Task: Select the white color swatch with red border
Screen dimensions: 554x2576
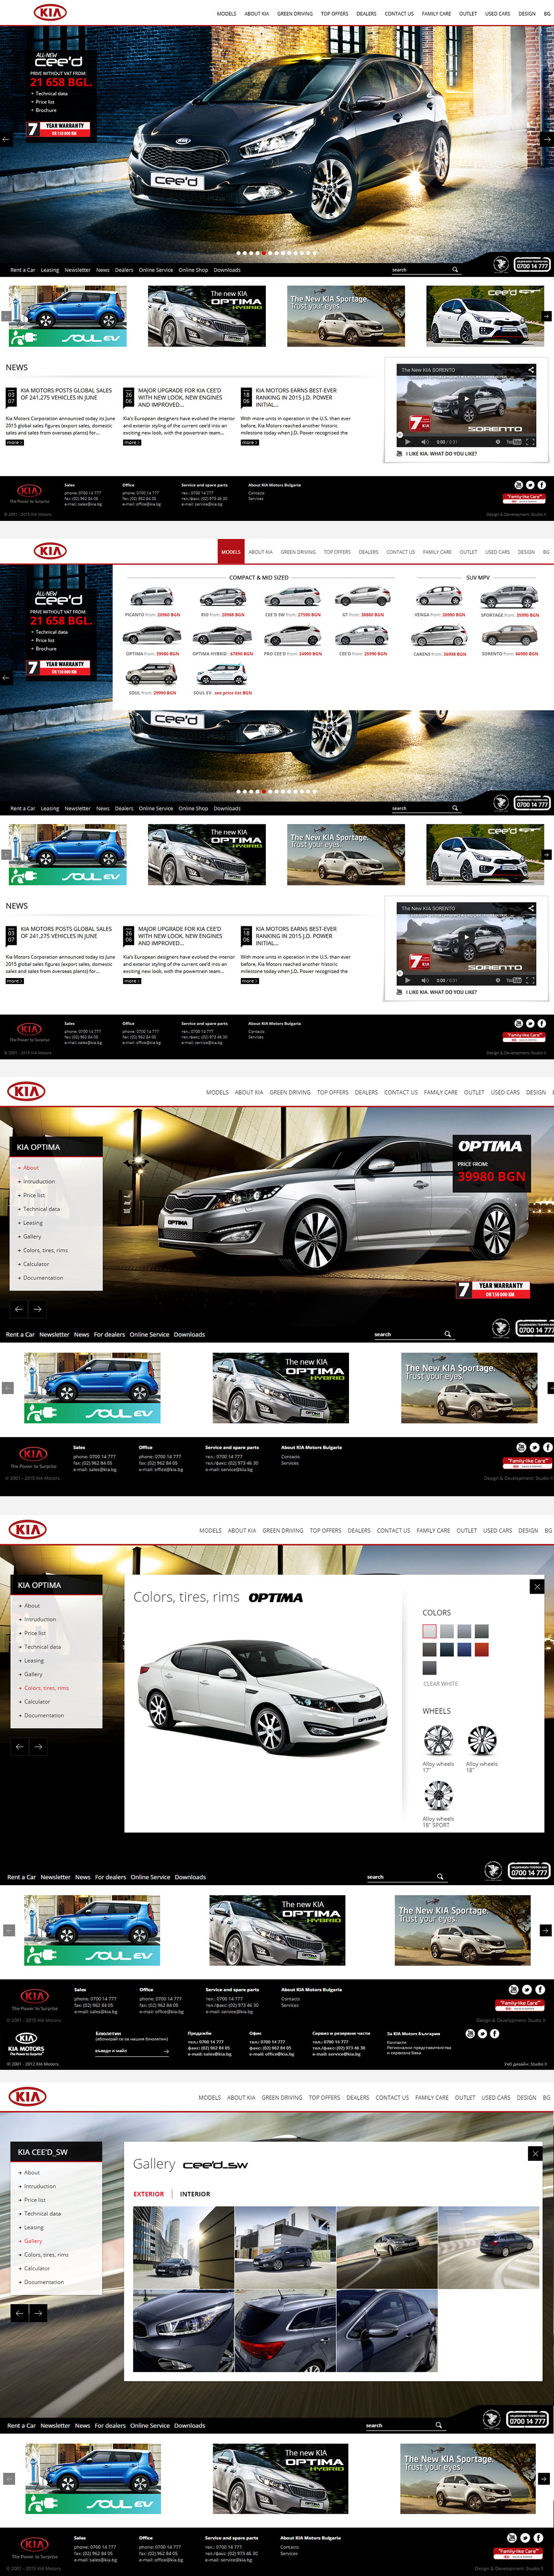Action: tap(429, 1631)
